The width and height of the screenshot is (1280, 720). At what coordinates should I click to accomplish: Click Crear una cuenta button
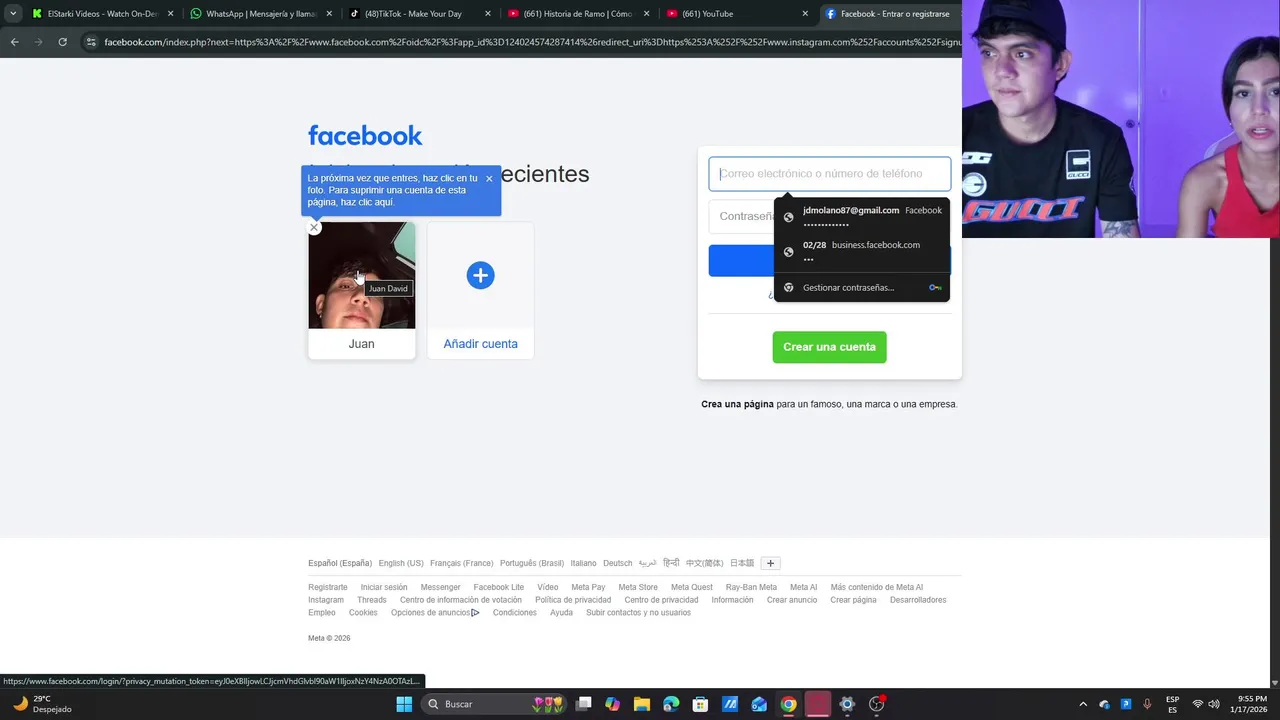829,347
